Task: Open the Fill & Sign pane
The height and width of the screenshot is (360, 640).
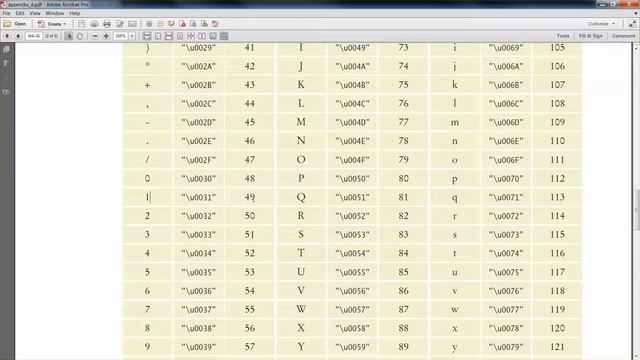Action: [591, 36]
